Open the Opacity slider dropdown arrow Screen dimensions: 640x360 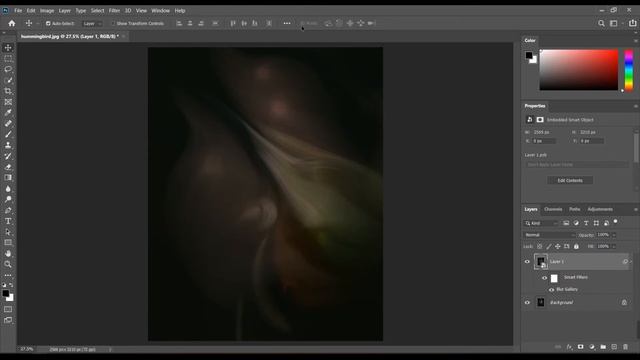(614, 235)
